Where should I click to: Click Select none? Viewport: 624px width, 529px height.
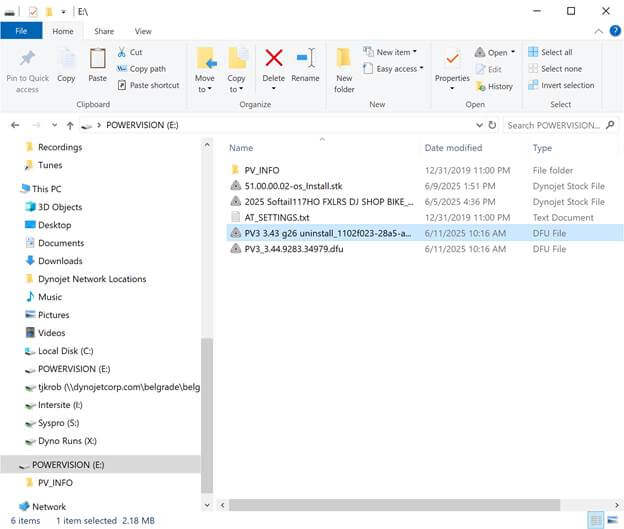click(x=555, y=69)
